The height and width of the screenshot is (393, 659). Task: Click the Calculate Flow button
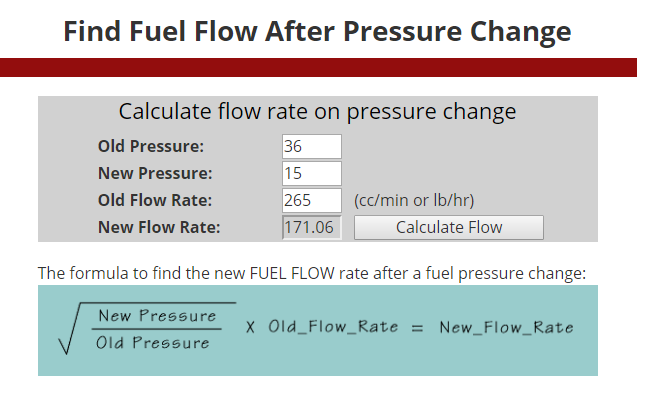[448, 227]
